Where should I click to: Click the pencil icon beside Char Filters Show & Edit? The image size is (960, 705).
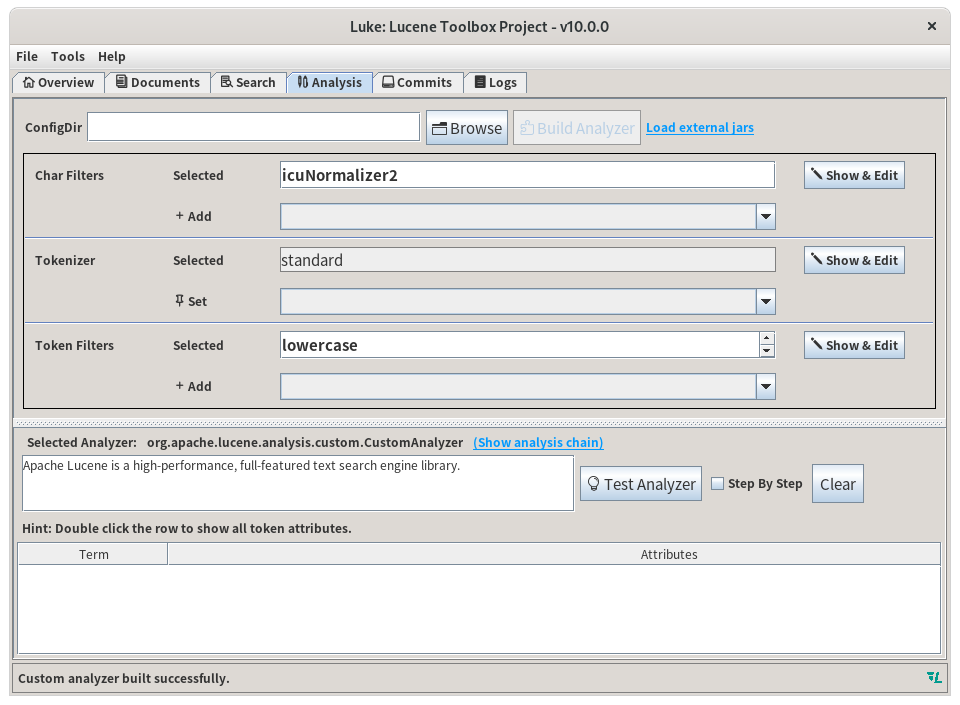(x=817, y=174)
